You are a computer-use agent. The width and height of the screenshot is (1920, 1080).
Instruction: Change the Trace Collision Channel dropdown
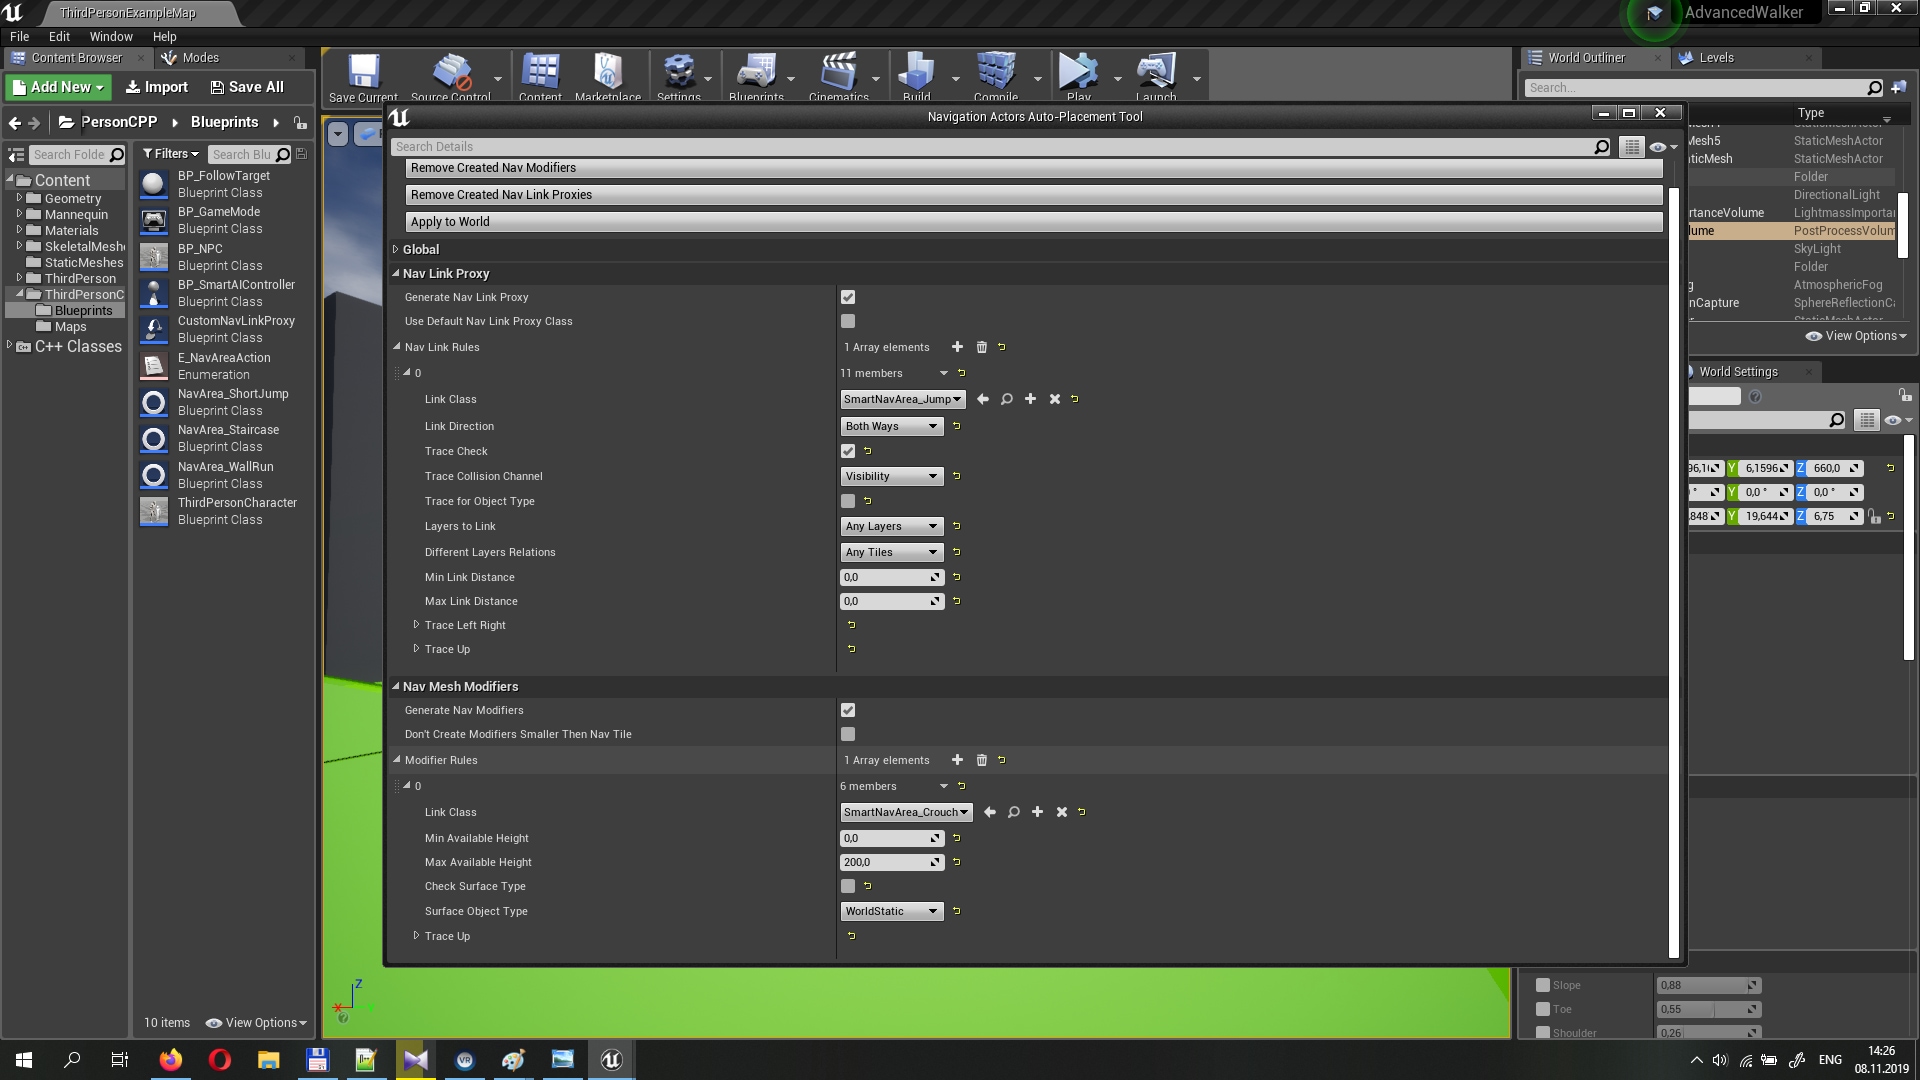(891, 476)
